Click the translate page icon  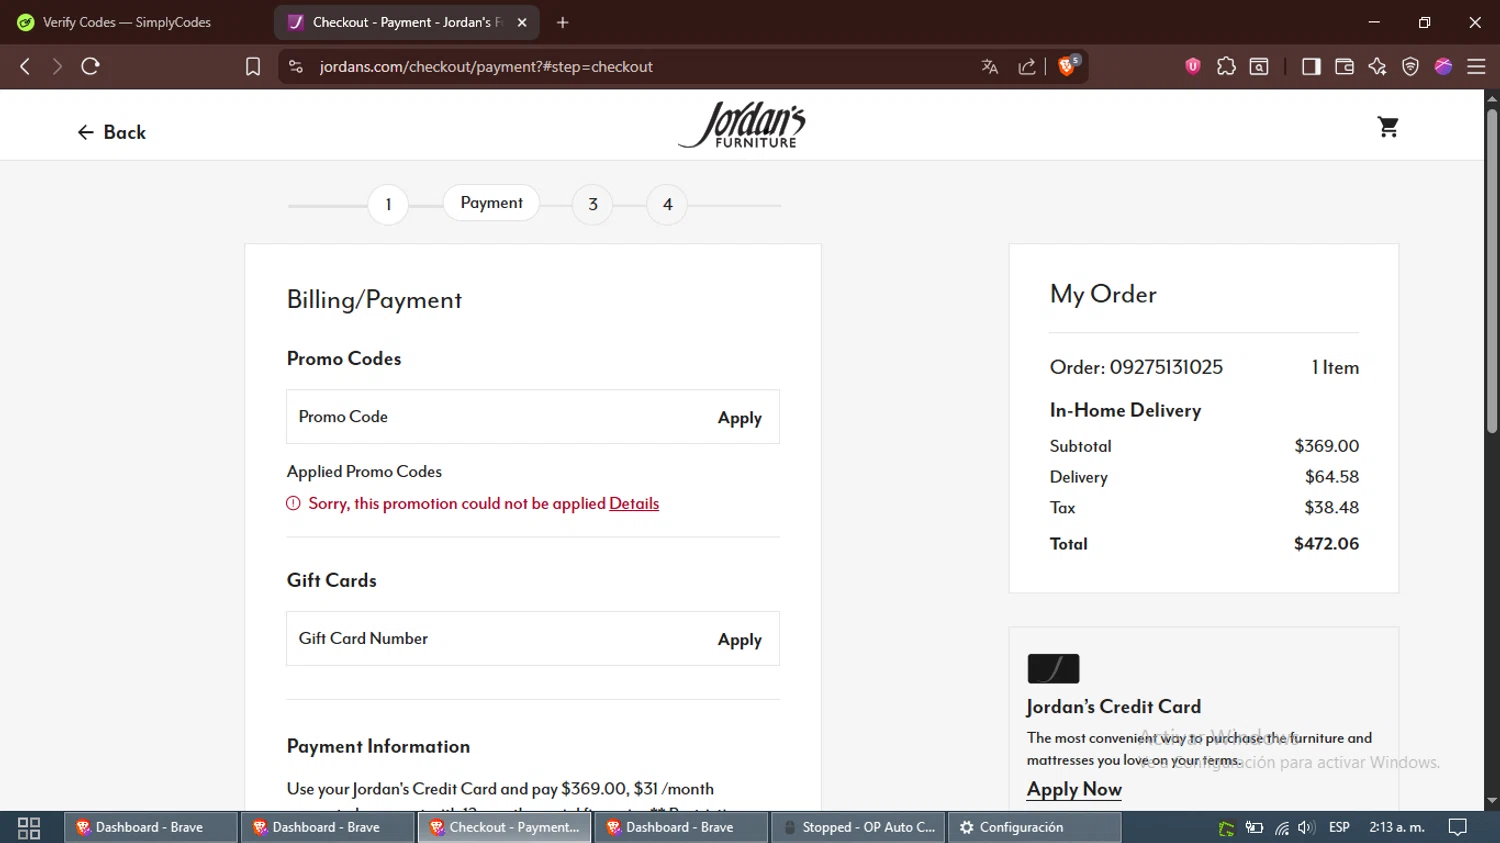(990, 66)
